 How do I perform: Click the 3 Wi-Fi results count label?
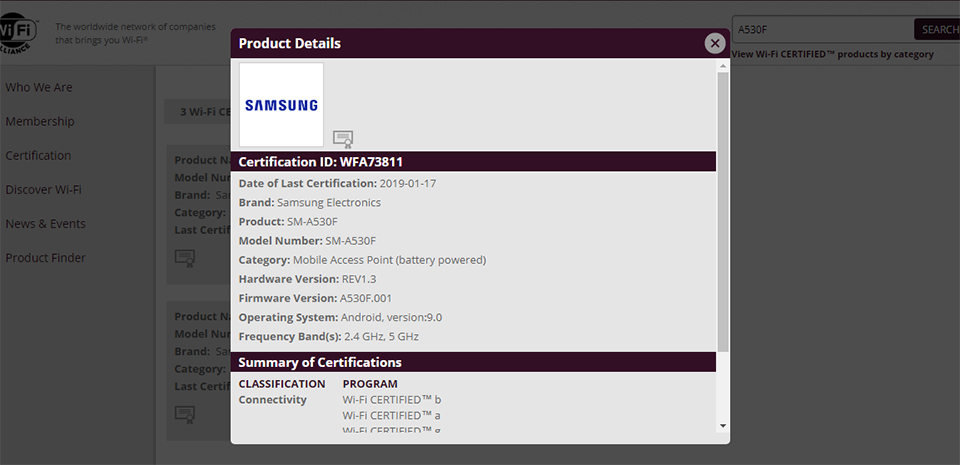pos(205,112)
